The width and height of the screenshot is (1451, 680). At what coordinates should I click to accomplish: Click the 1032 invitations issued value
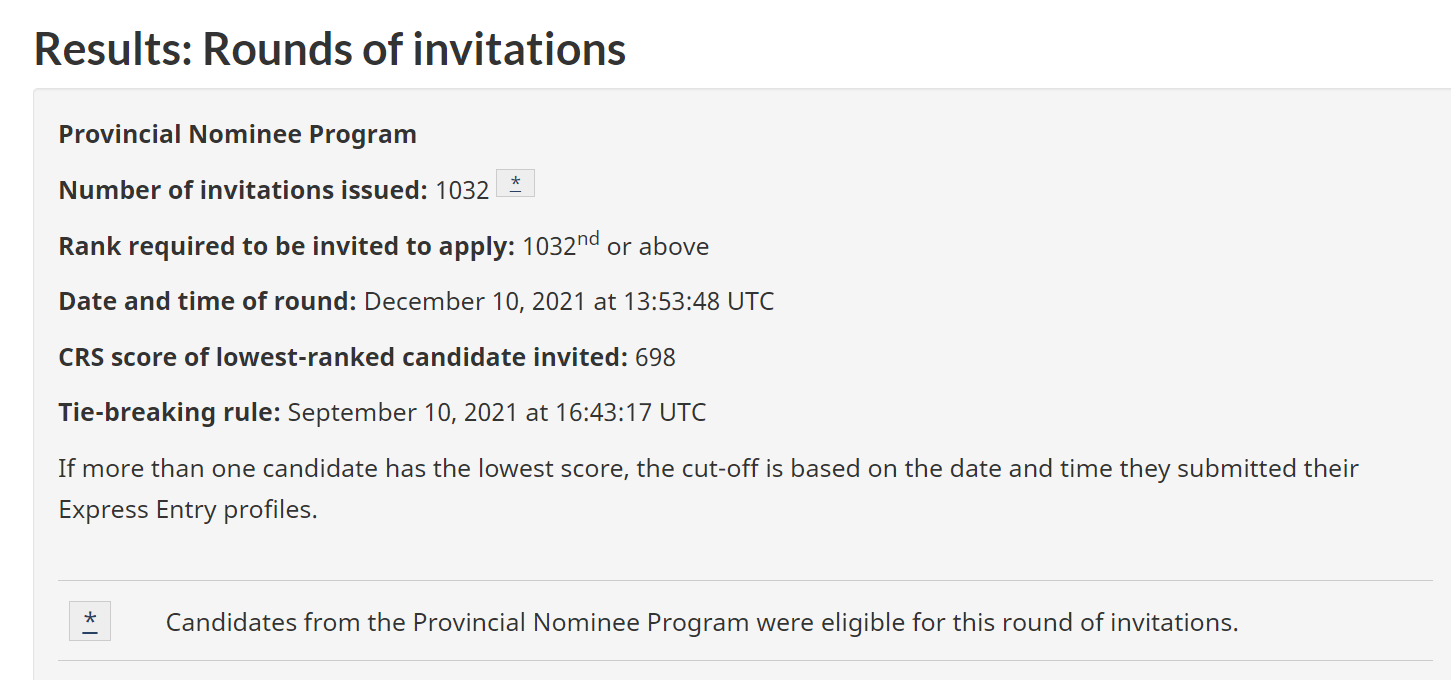462,190
